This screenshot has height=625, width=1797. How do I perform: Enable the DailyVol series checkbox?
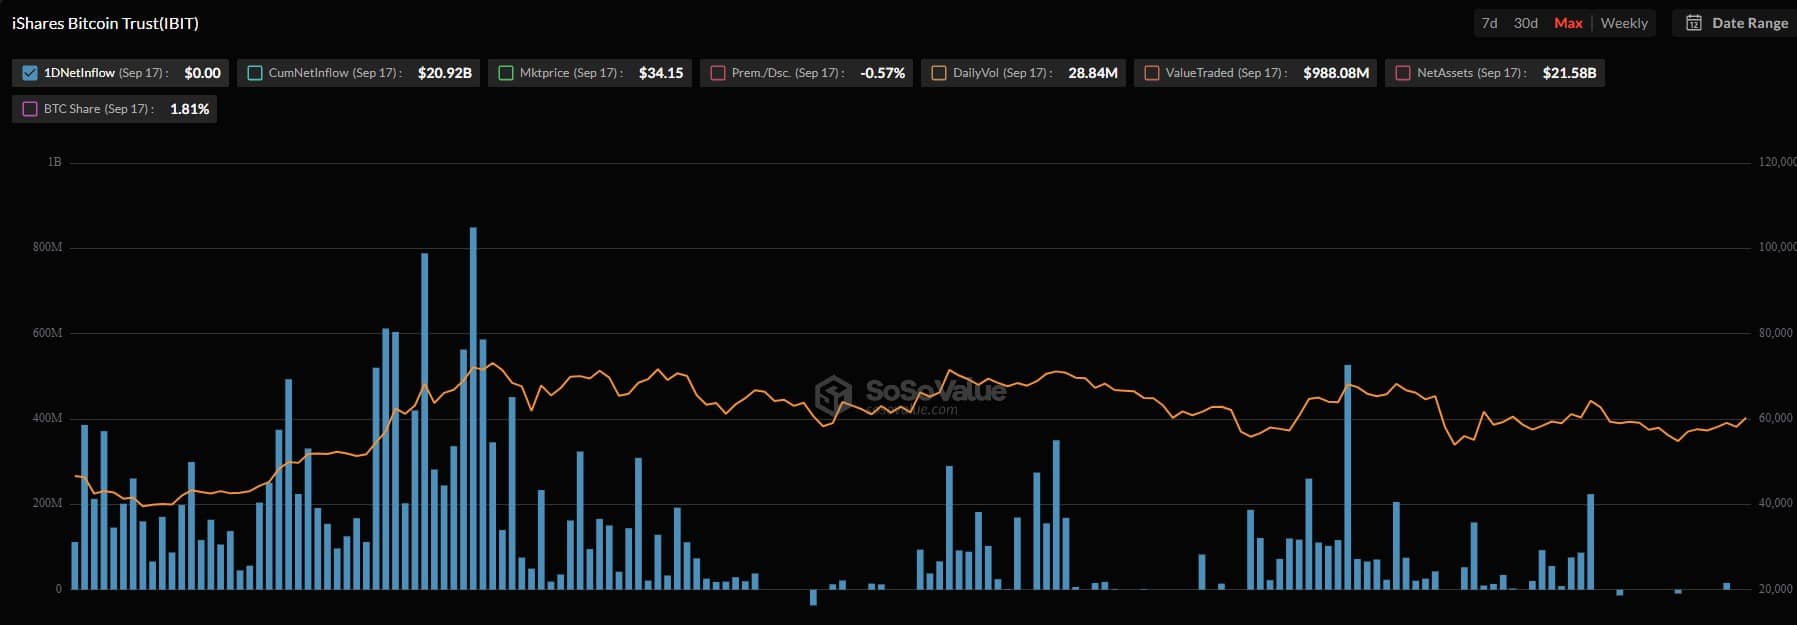(939, 73)
